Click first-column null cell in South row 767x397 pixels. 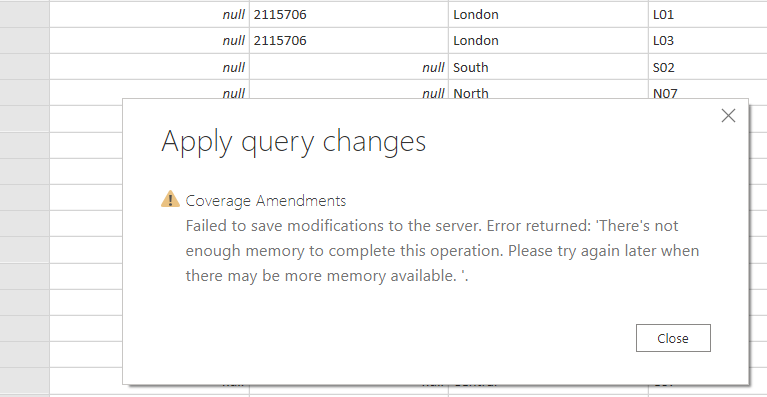point(149,67)
